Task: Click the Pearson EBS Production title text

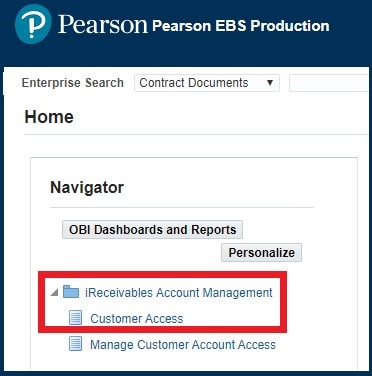Action: click(x=241, y=26)
